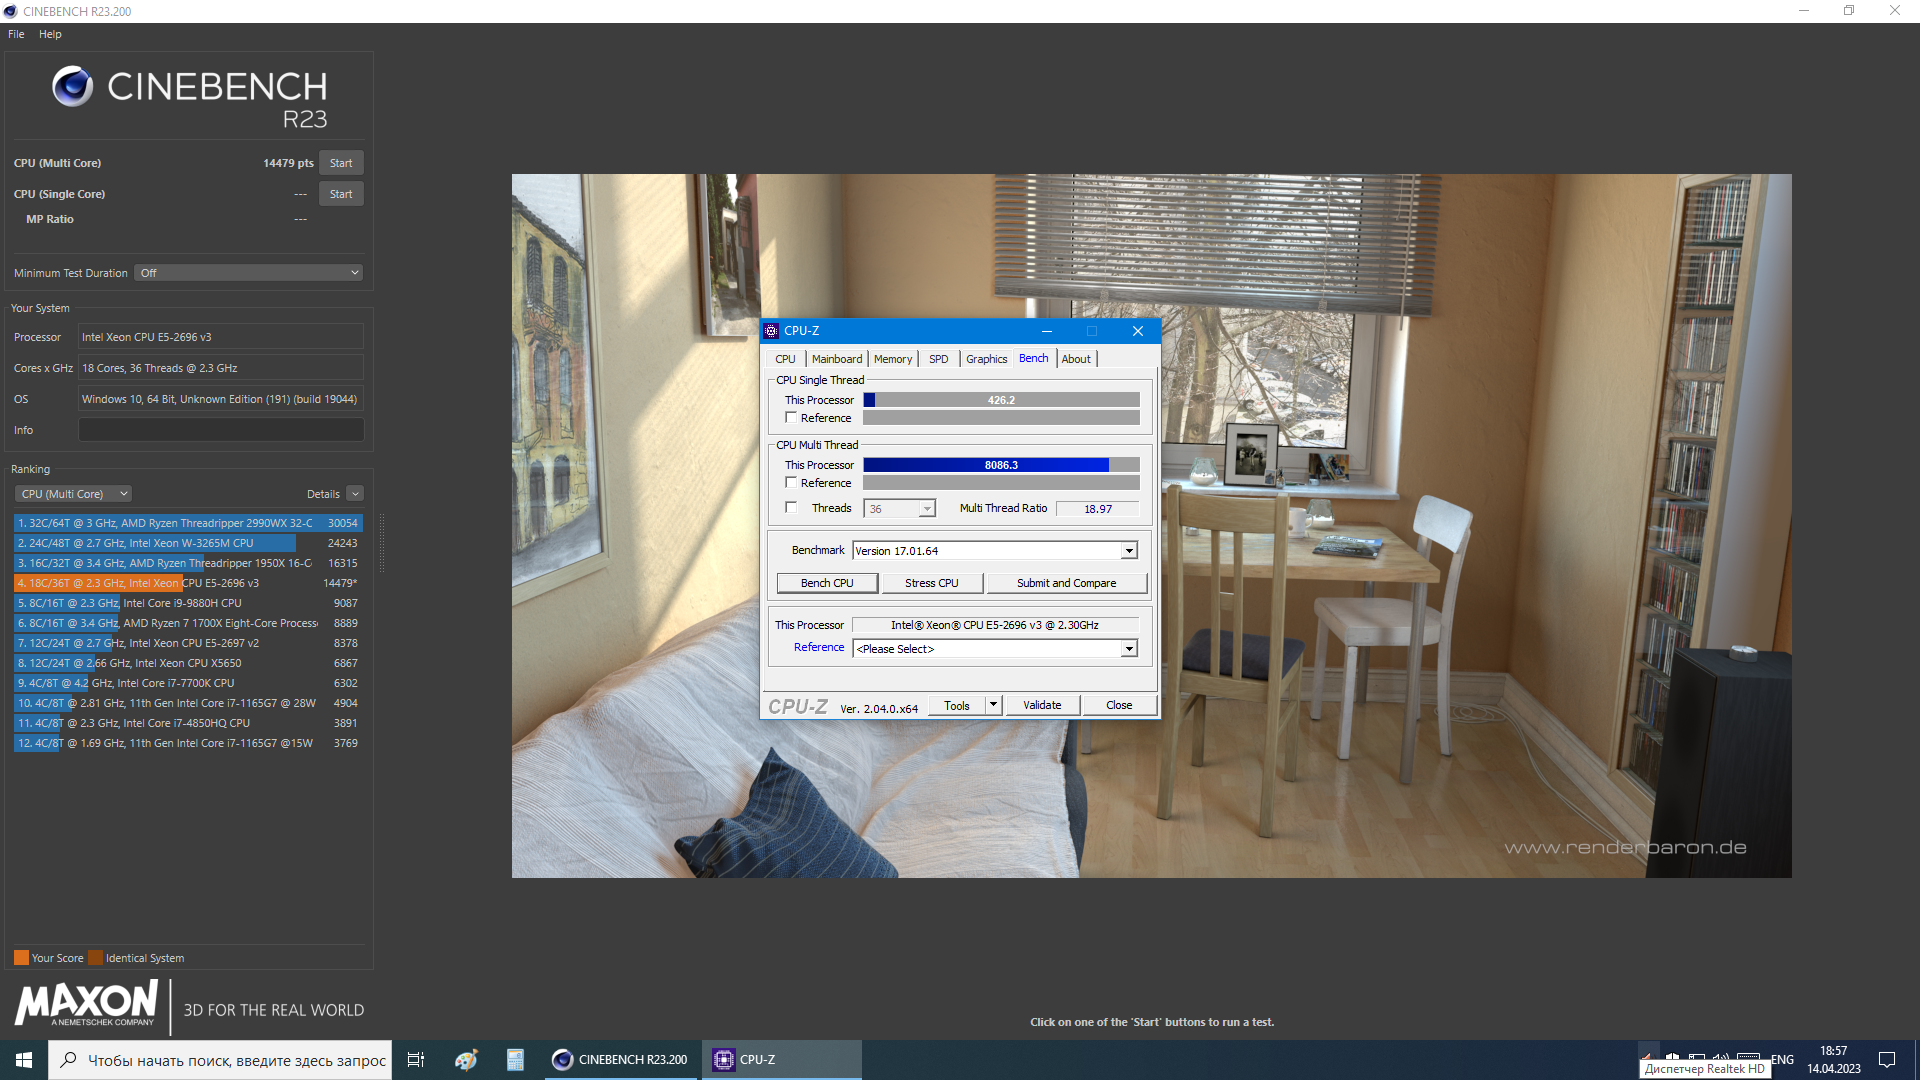Open the CPU (Multi Core) ranking dropdown
The width and height of the screenshot is (1920, 1080).
(74, 494)
